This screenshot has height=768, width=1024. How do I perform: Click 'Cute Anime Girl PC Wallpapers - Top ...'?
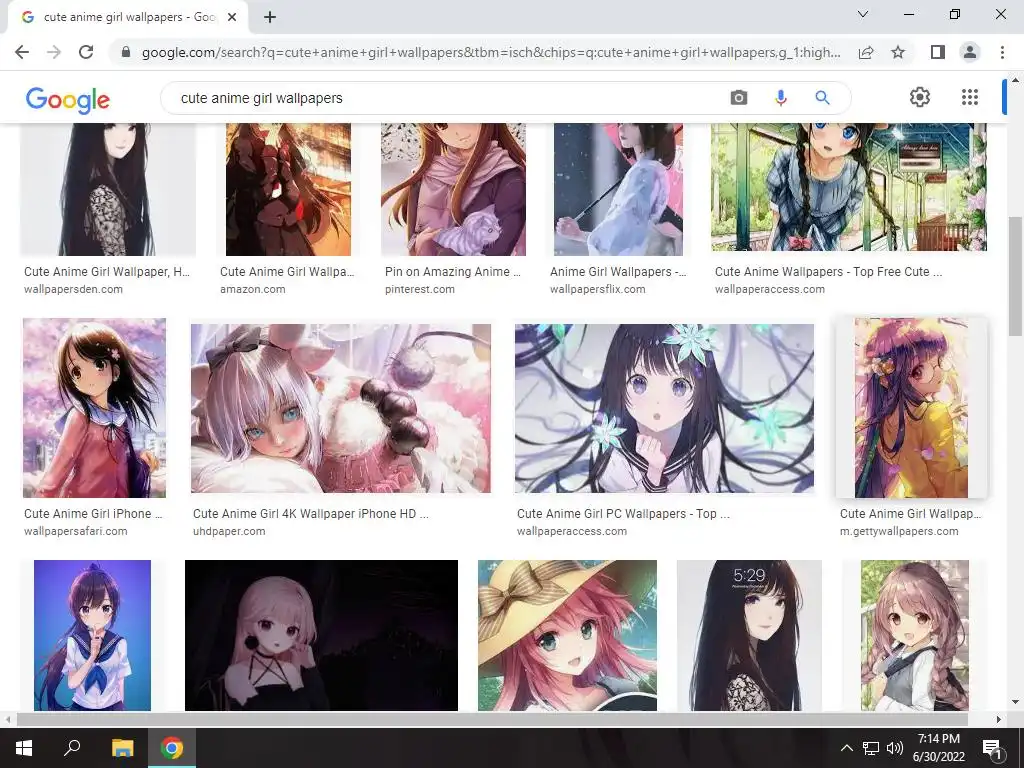coord(624,514)
